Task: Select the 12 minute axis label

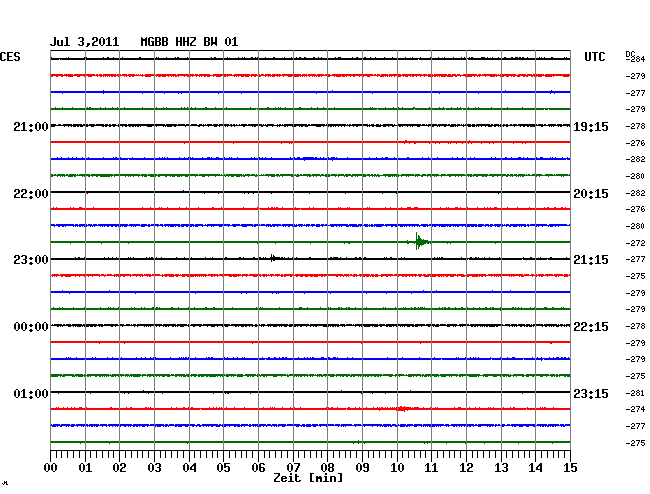Action: 466,467
